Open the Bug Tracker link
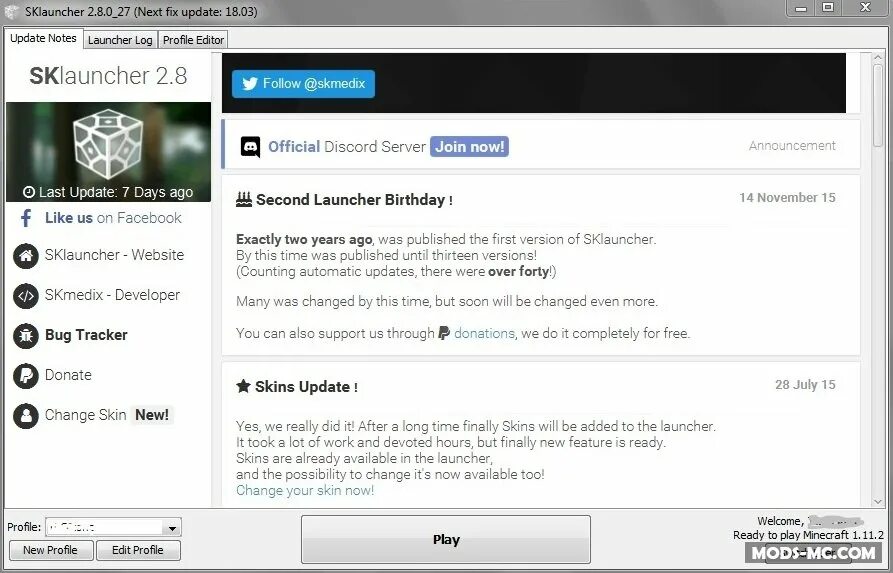 pyautogui.click(x=86, y=335)
